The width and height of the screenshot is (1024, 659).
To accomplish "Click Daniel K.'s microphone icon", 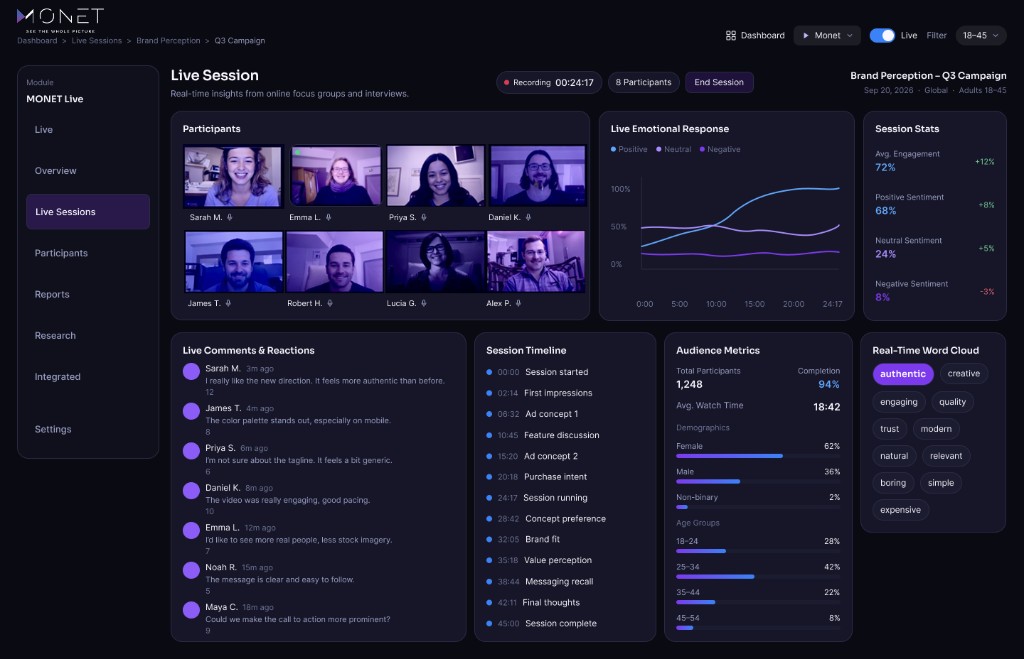I will coord(528,217).
